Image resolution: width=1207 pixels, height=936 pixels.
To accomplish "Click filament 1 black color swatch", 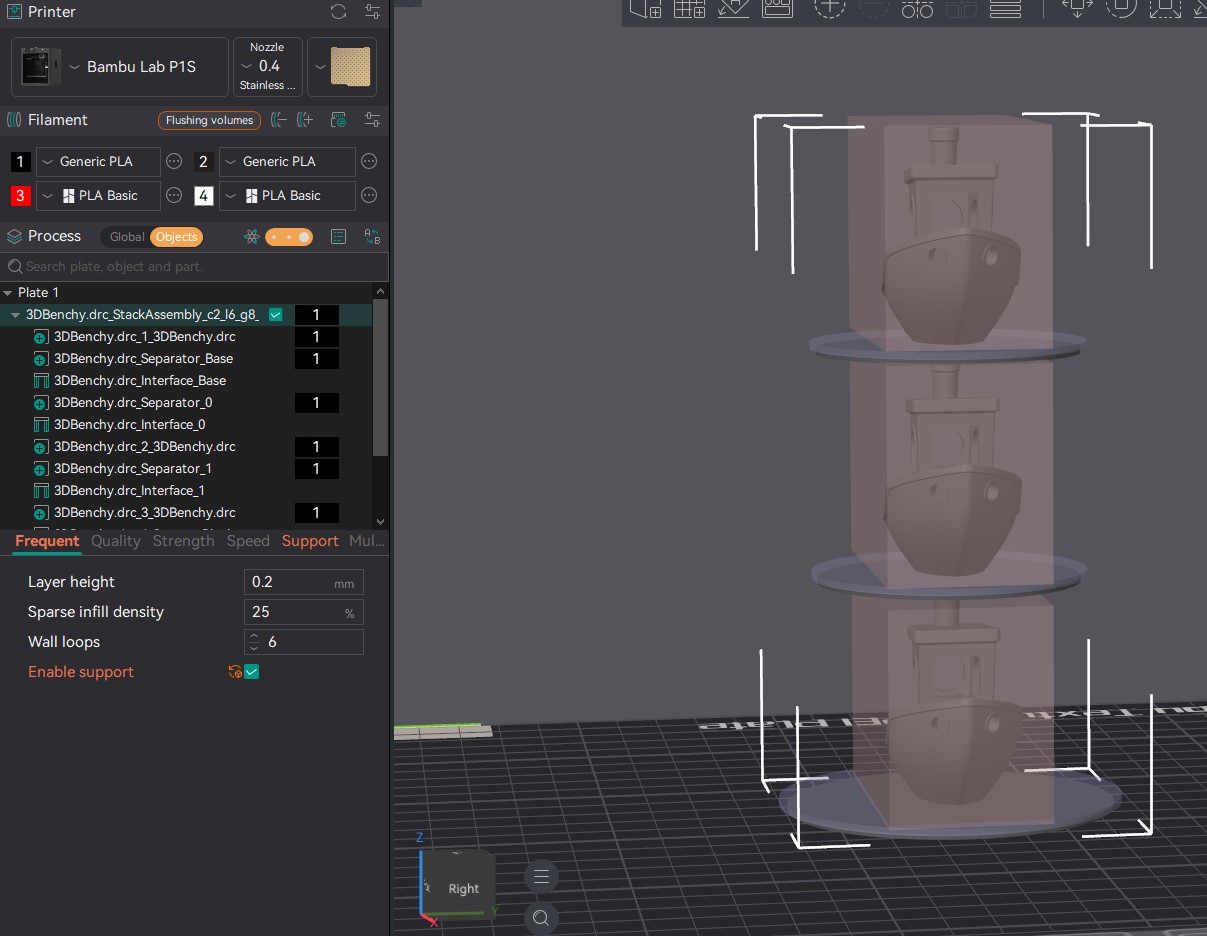I will (21, 161).
